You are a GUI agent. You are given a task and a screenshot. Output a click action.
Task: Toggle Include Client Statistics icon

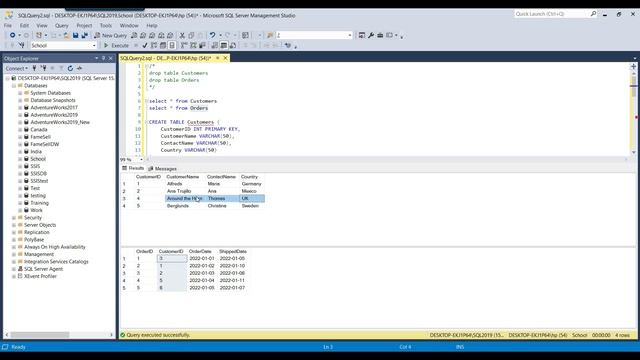pos(202,45)
